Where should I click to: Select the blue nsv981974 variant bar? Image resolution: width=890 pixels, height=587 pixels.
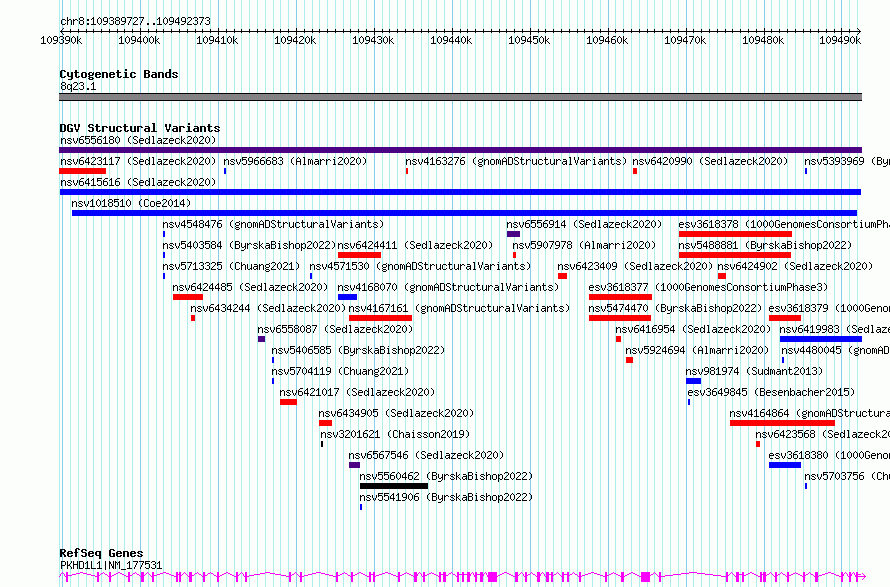click(x=694, y=381)
